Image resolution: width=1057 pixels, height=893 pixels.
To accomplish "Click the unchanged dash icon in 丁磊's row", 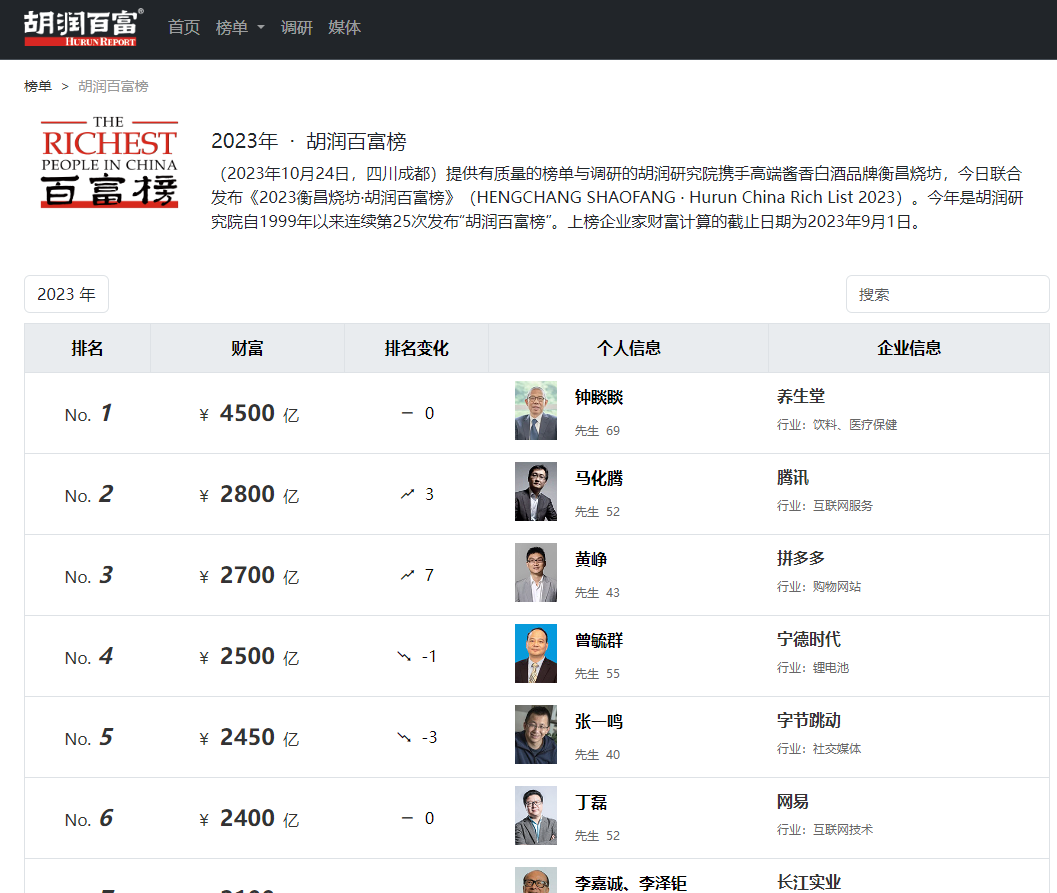I will click(x=407, y=818).
